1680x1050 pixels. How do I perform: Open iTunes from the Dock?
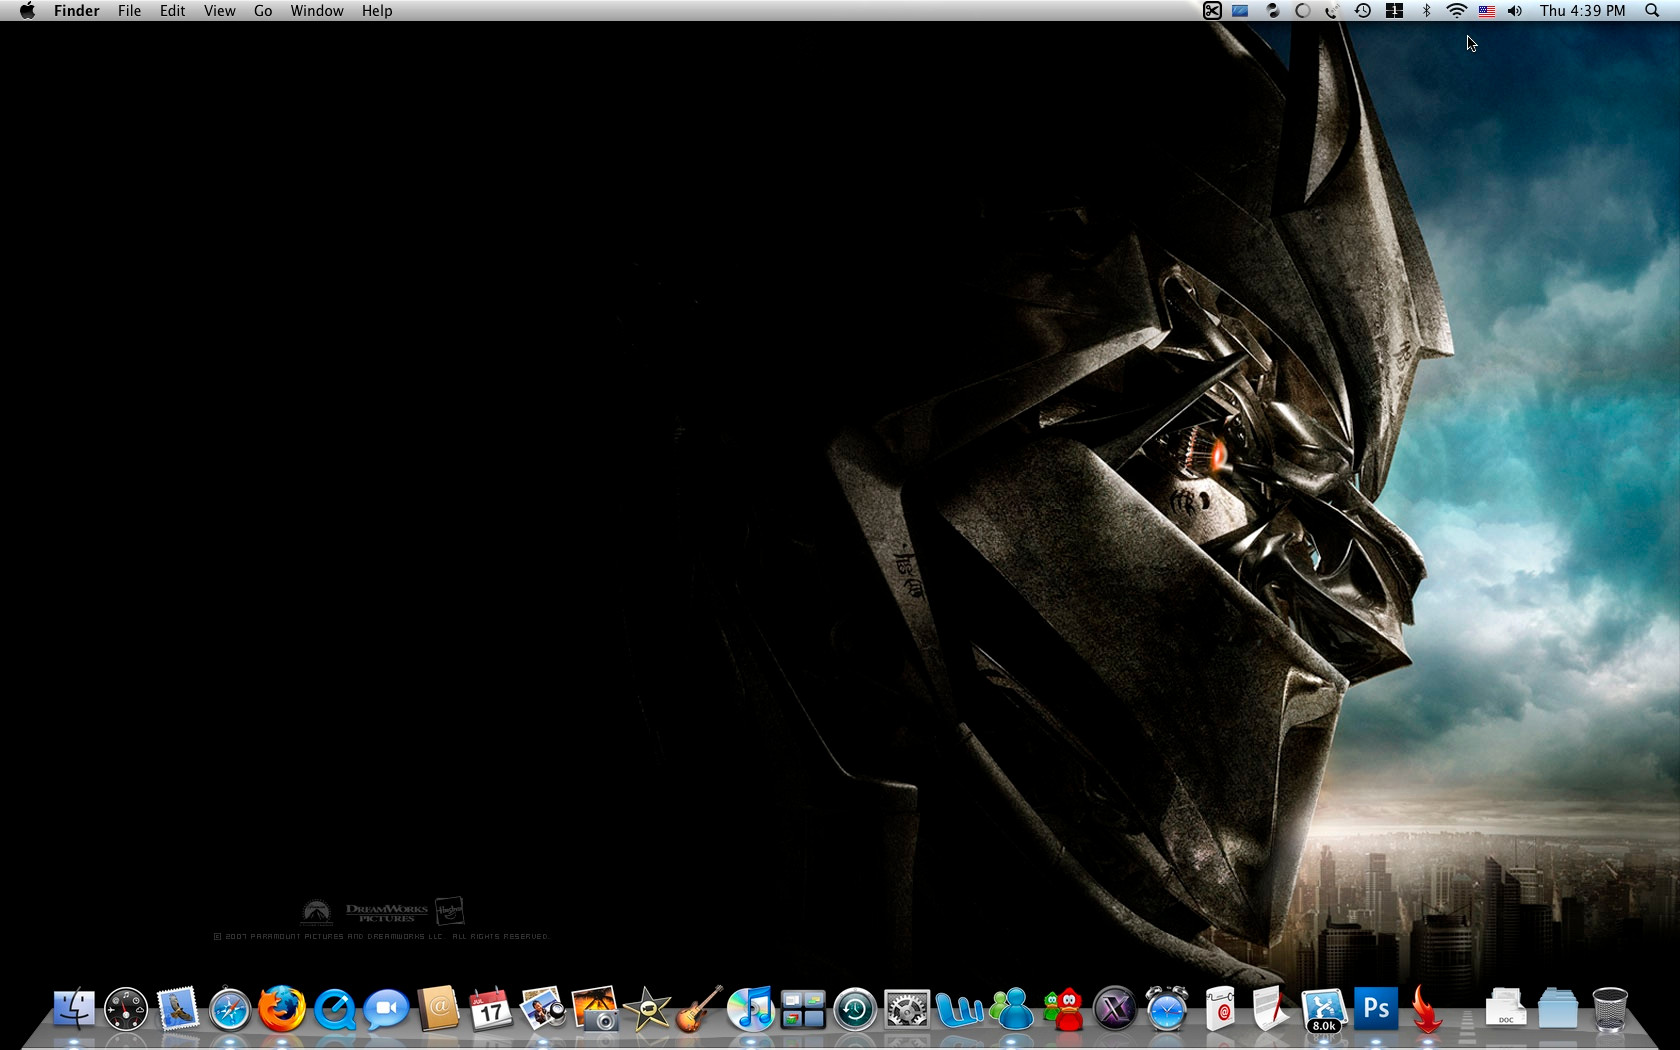click(x=751, y=1009)
